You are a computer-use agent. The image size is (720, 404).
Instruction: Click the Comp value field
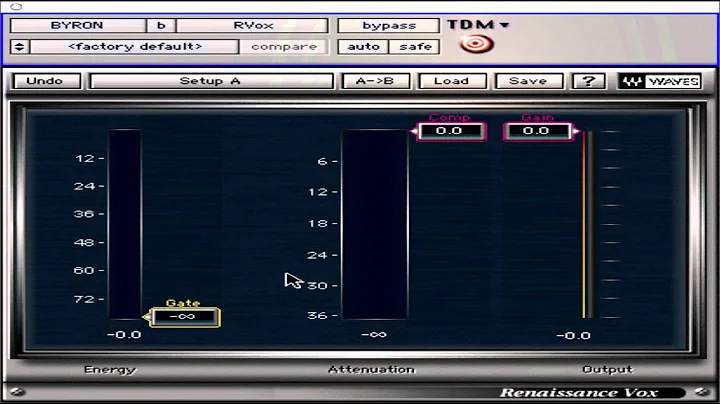click(x=450, y=131)
